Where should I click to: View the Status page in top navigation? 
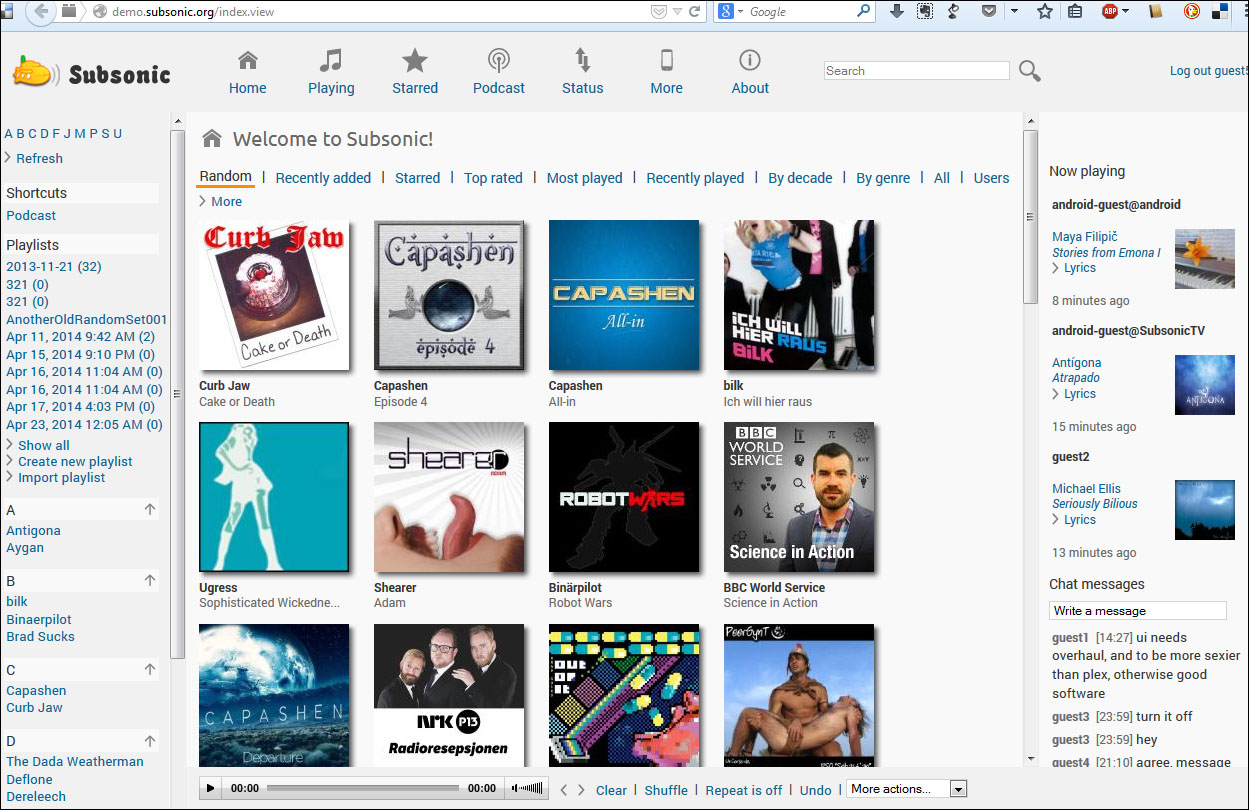click(583, 72)
